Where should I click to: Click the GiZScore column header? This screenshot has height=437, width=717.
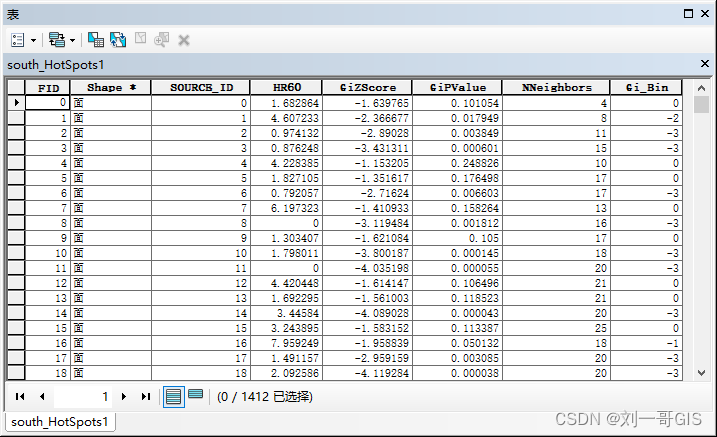pos(367,88)
